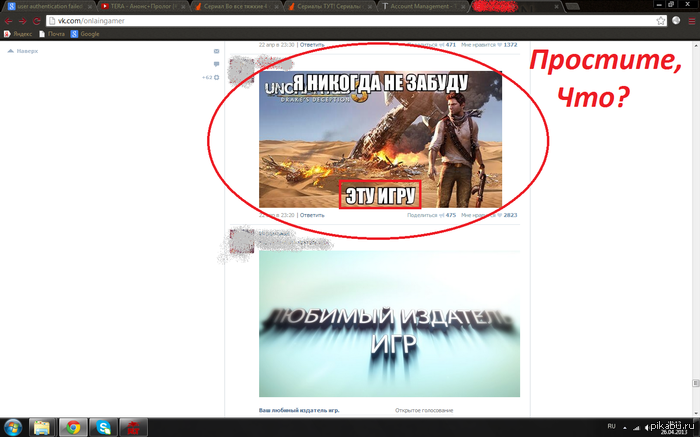Open the Chrome menu icon
The width and height of the screenshot is (700, 437).
click(690, 20)
